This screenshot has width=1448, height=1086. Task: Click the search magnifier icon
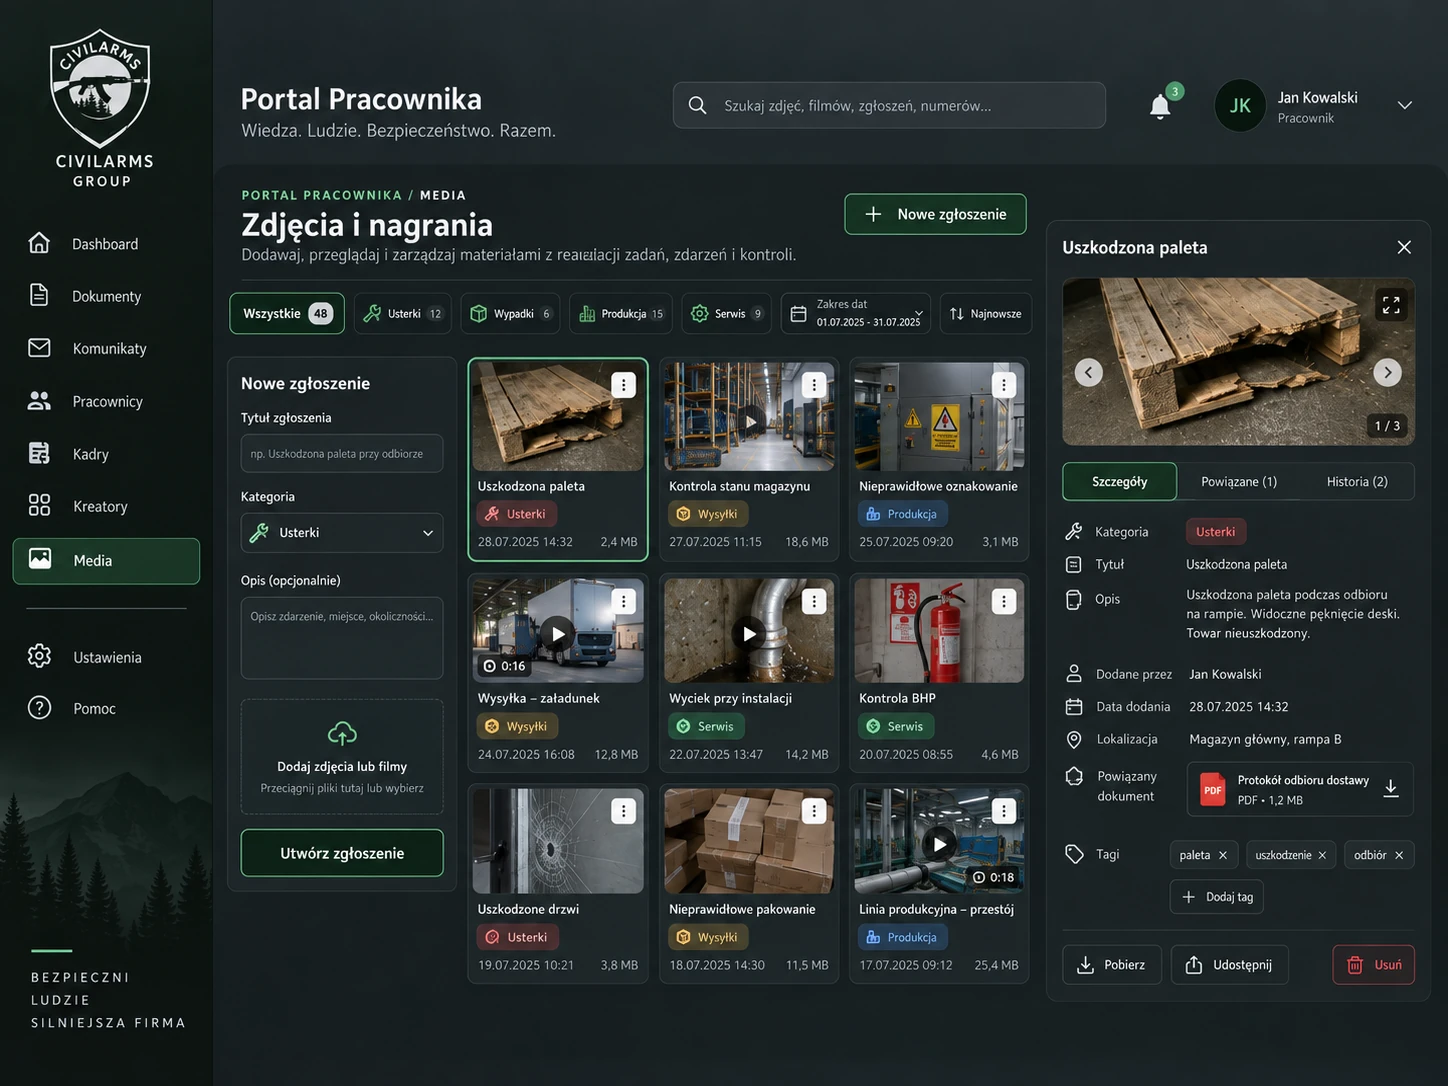[698, 105]
